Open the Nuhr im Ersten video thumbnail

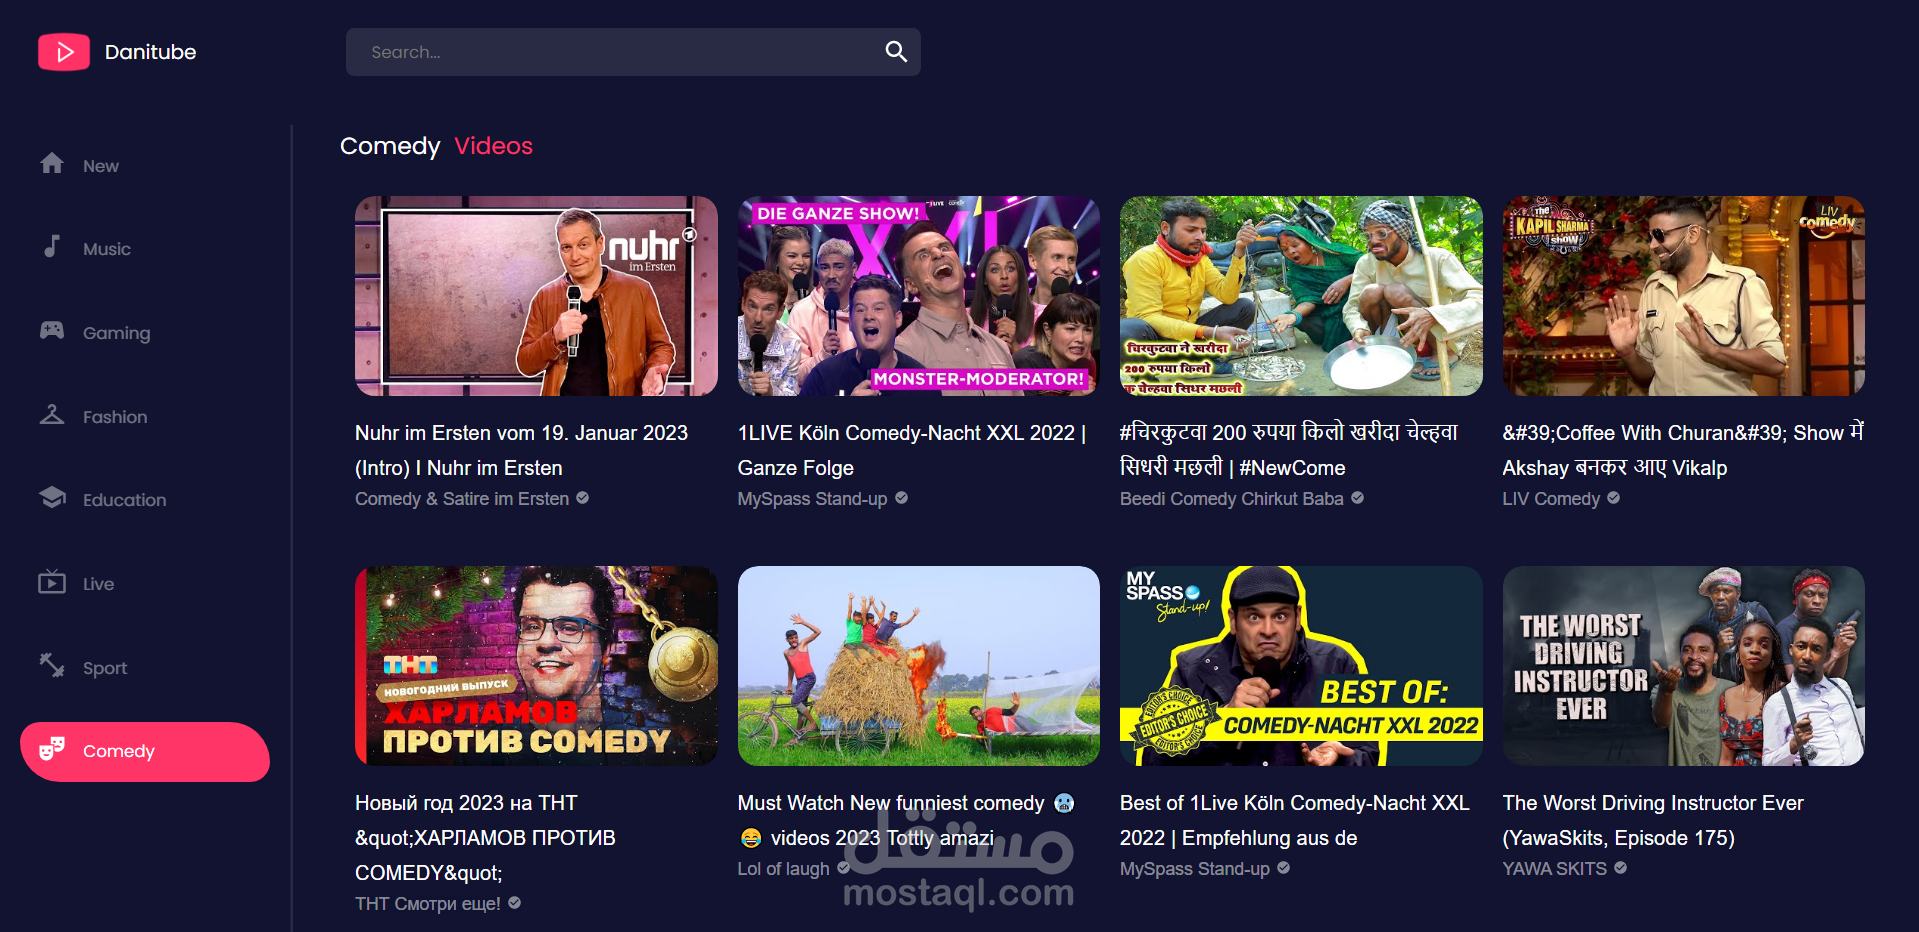coord(536,296)
